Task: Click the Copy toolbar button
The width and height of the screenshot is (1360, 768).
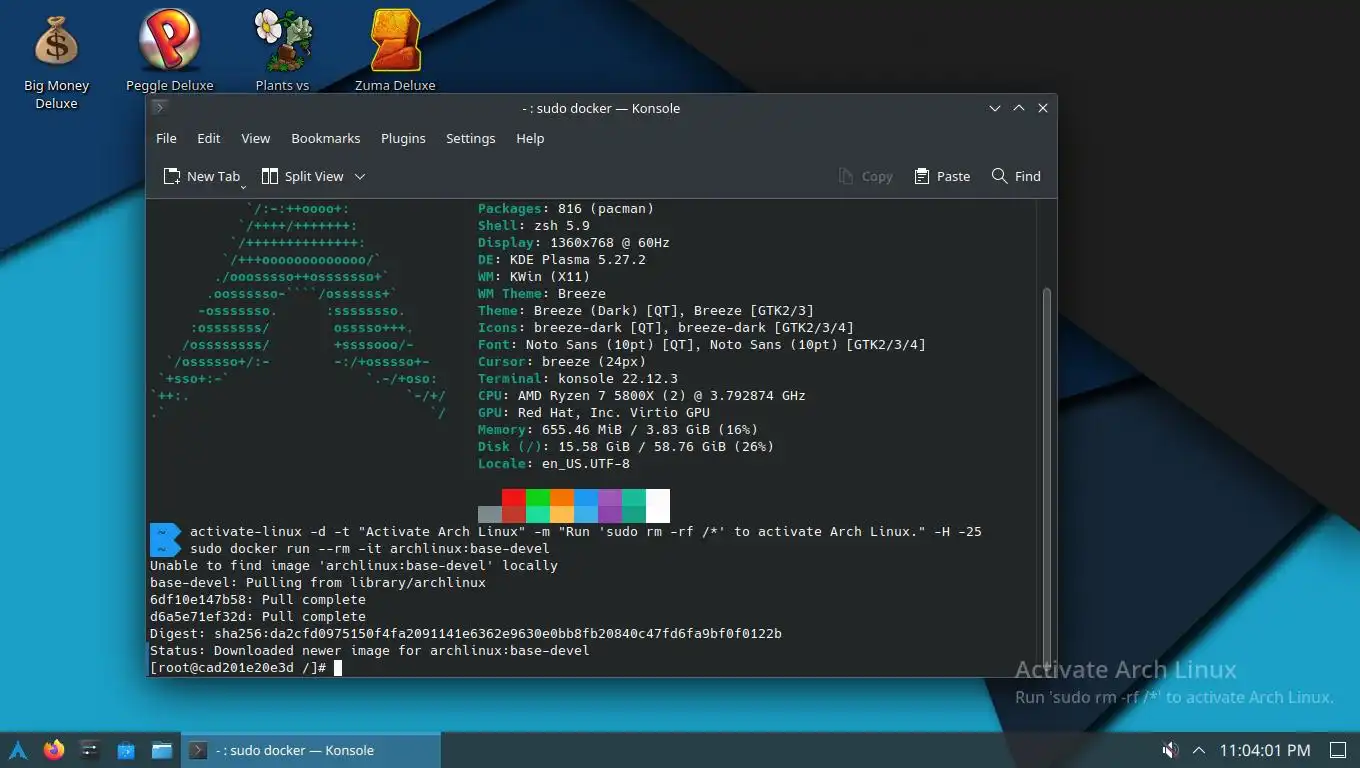Action: [x=865, y=176]
